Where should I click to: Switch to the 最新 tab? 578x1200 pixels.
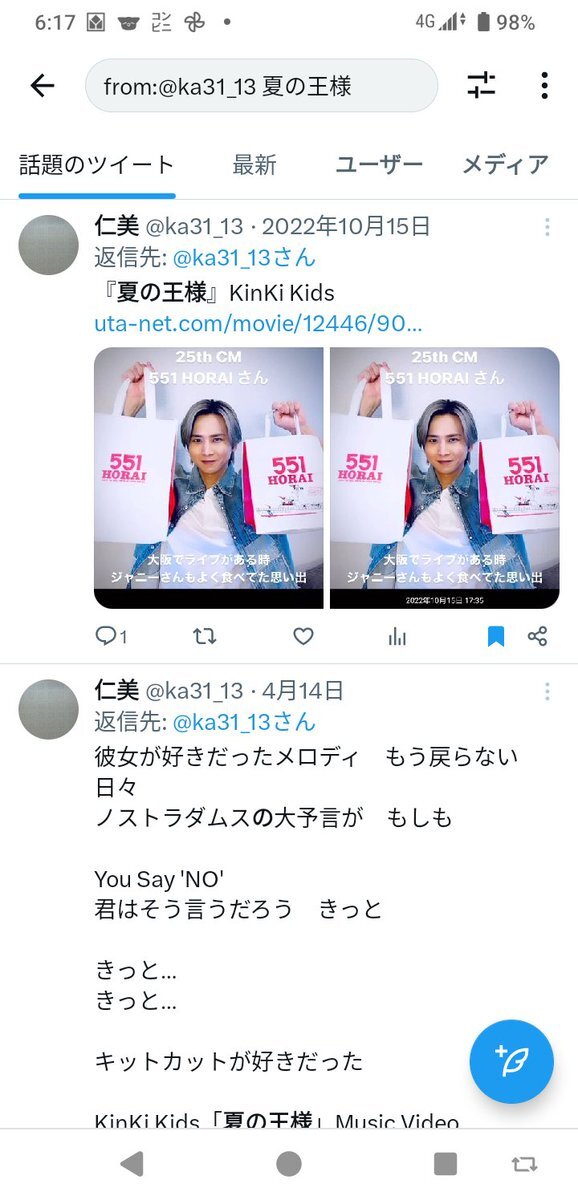254,165
